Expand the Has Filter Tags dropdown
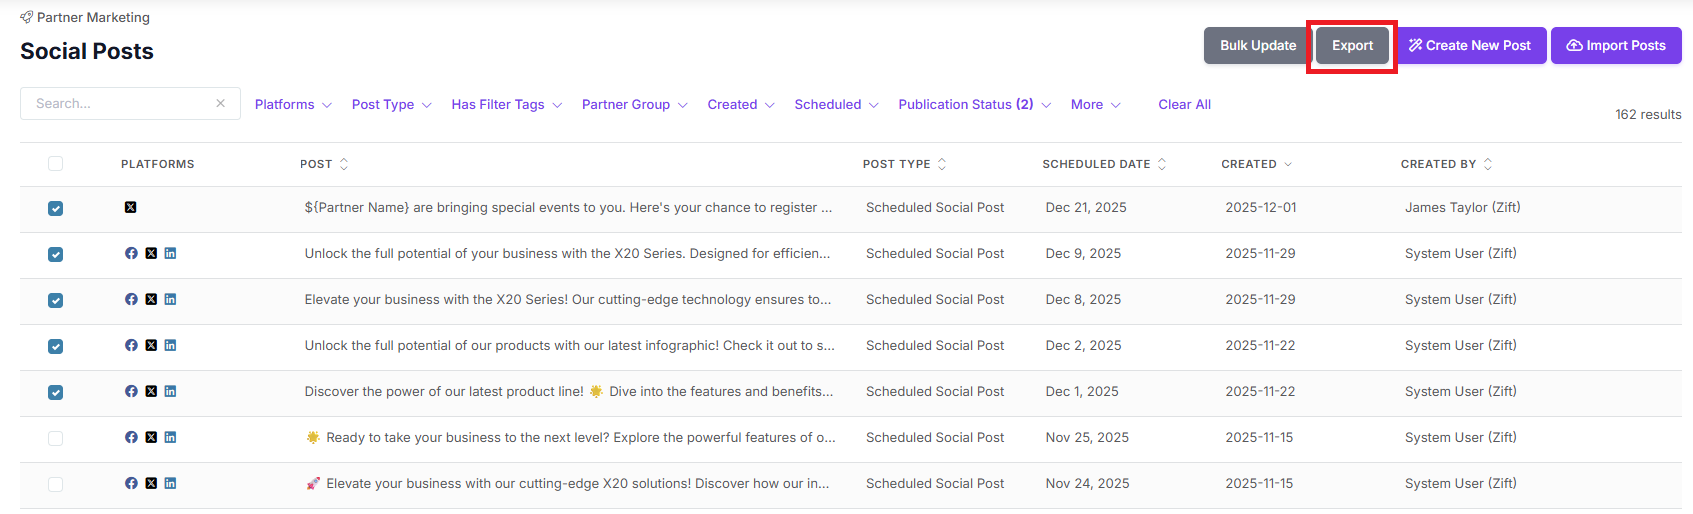Screen dimensions: 1693x514 507,104
